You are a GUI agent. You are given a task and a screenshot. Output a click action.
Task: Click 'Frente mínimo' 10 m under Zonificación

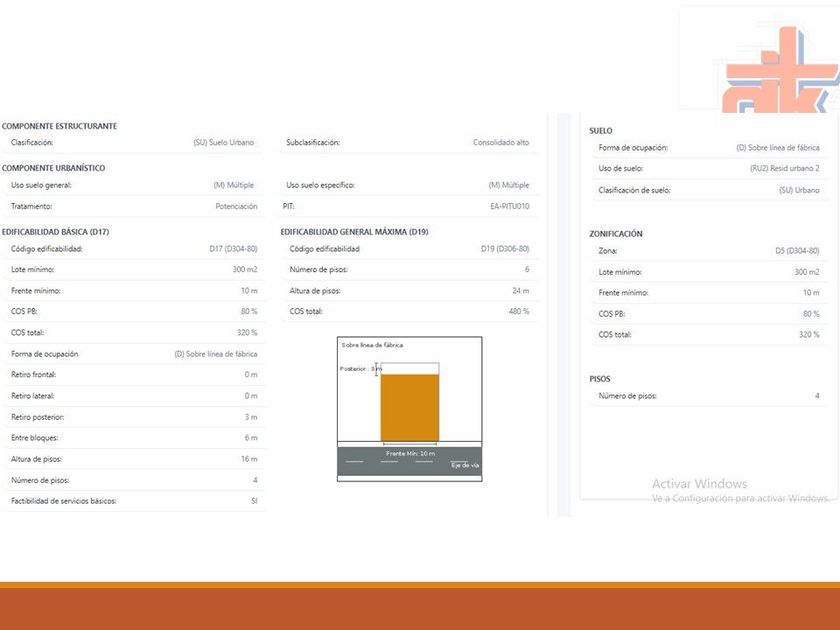[x=811, y=292]
